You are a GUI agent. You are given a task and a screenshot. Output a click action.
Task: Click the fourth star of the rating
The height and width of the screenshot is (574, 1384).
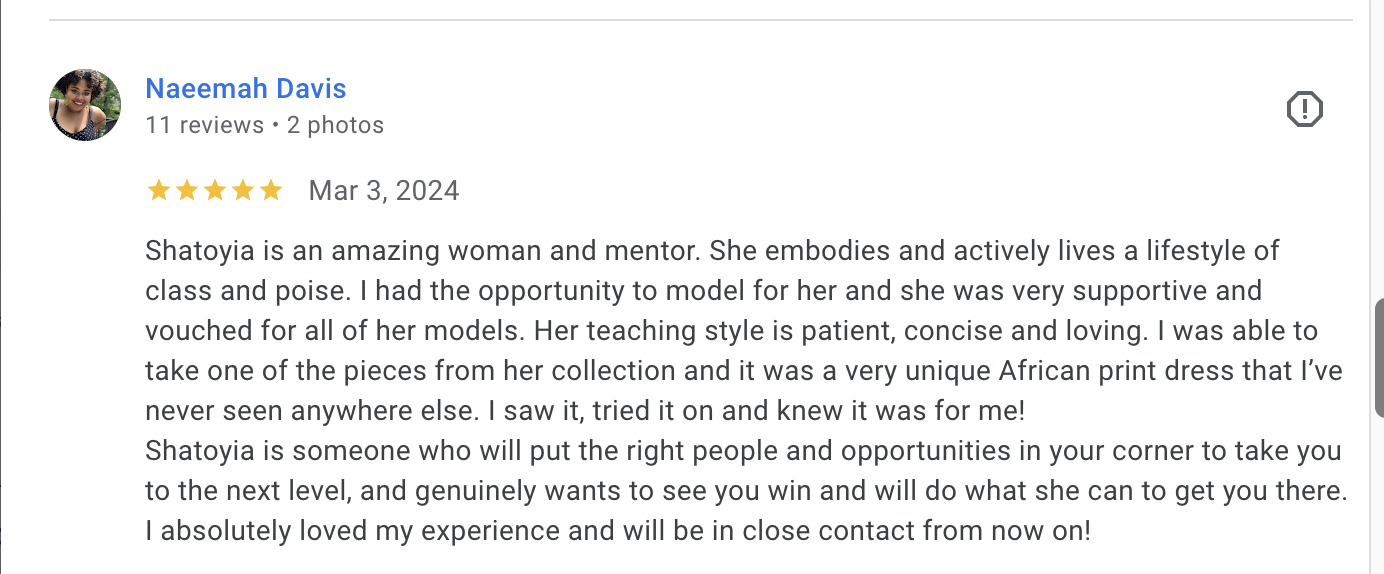(x=242, y=190)
